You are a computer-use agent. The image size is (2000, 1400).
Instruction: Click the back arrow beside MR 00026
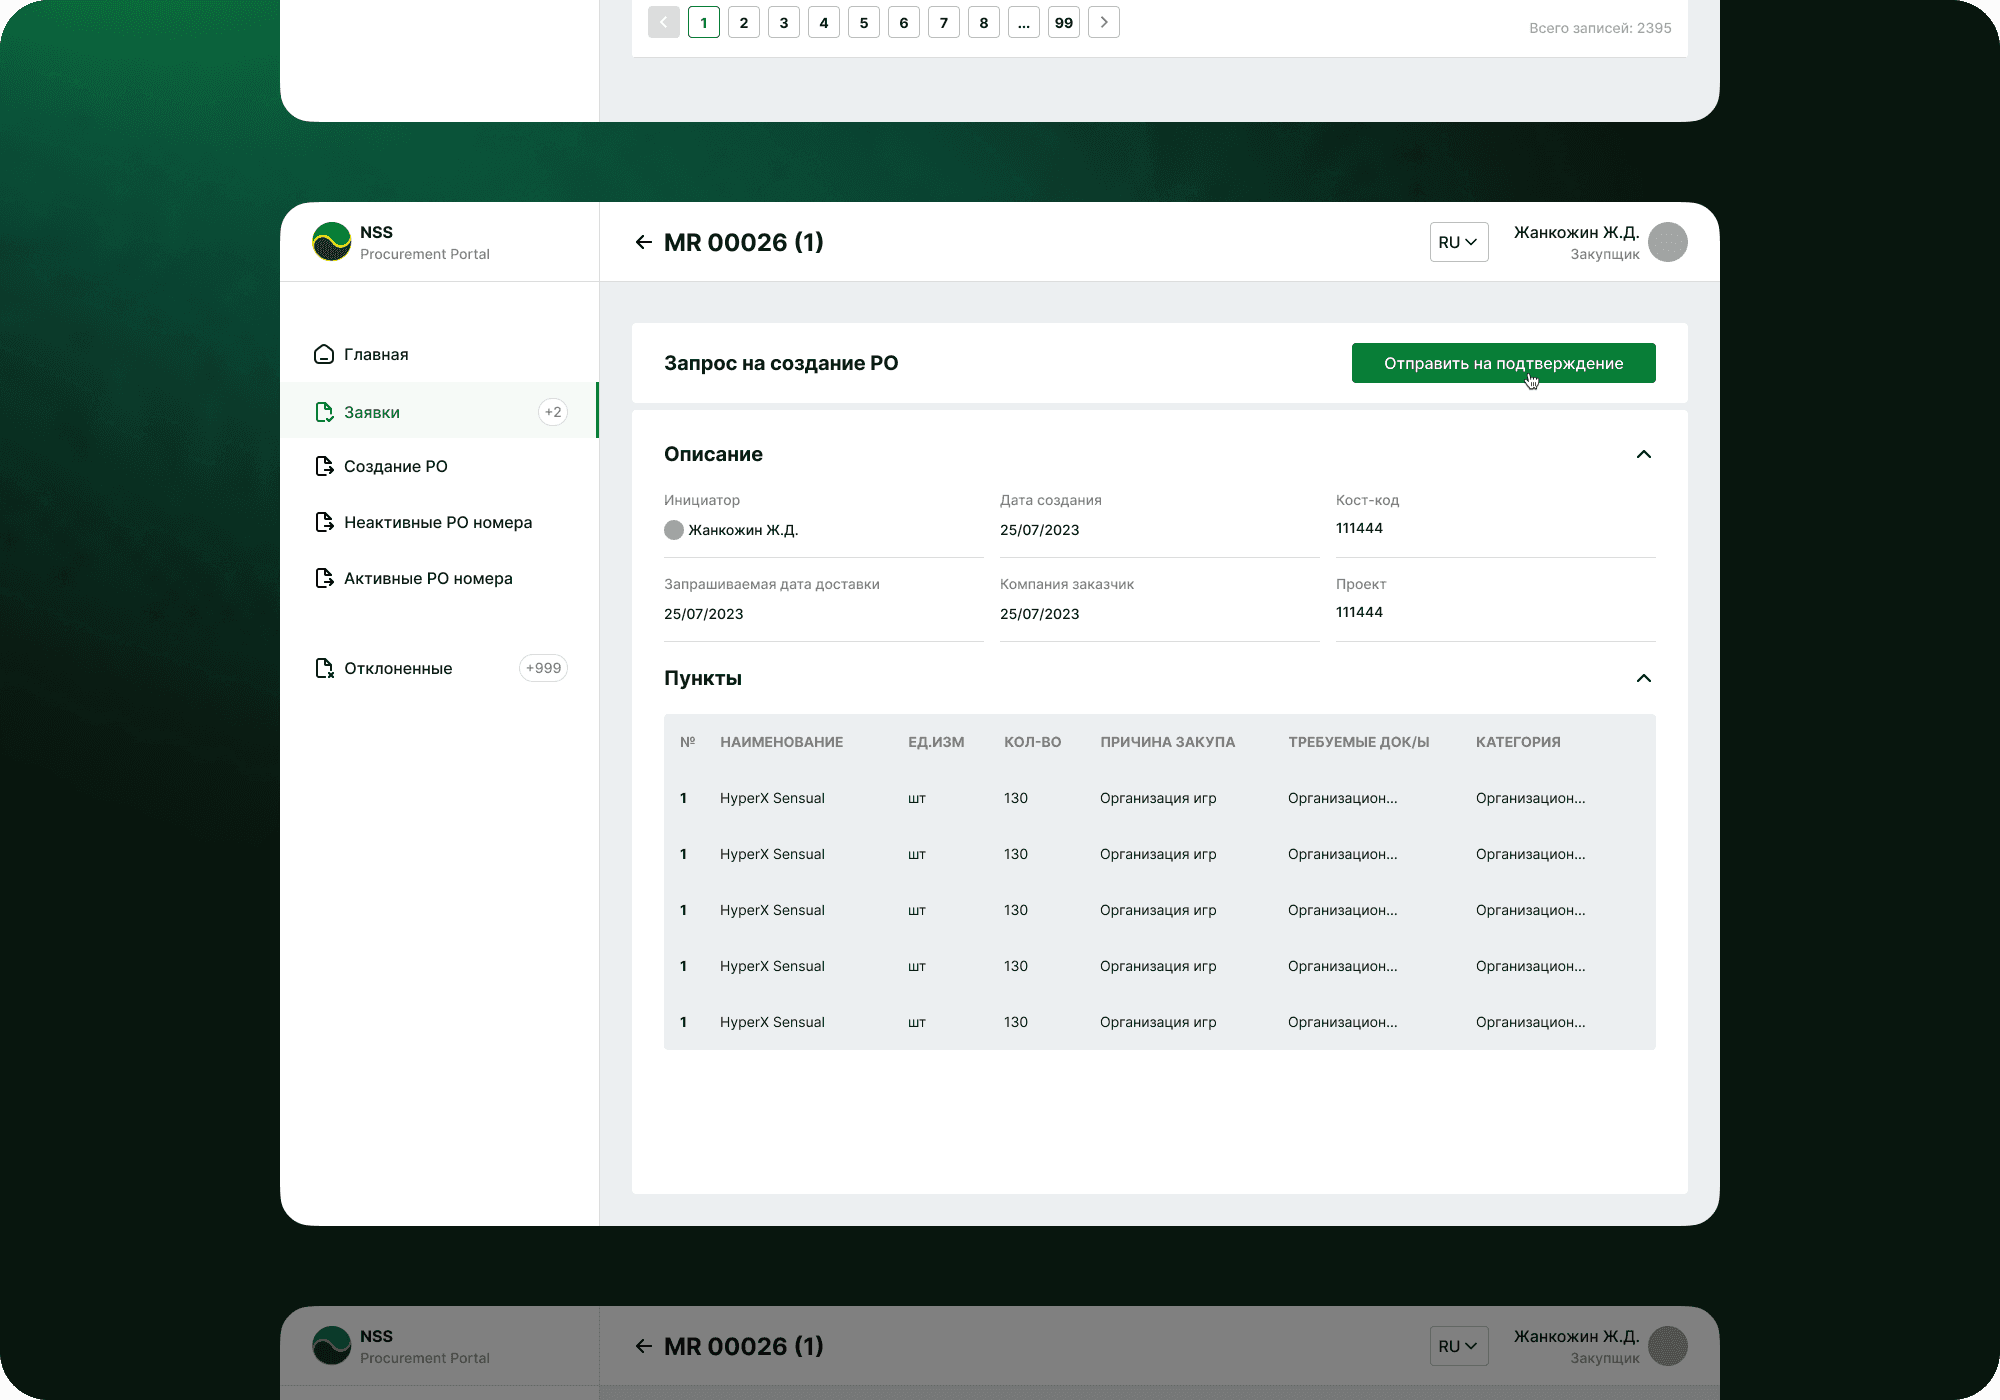point(643,242)
